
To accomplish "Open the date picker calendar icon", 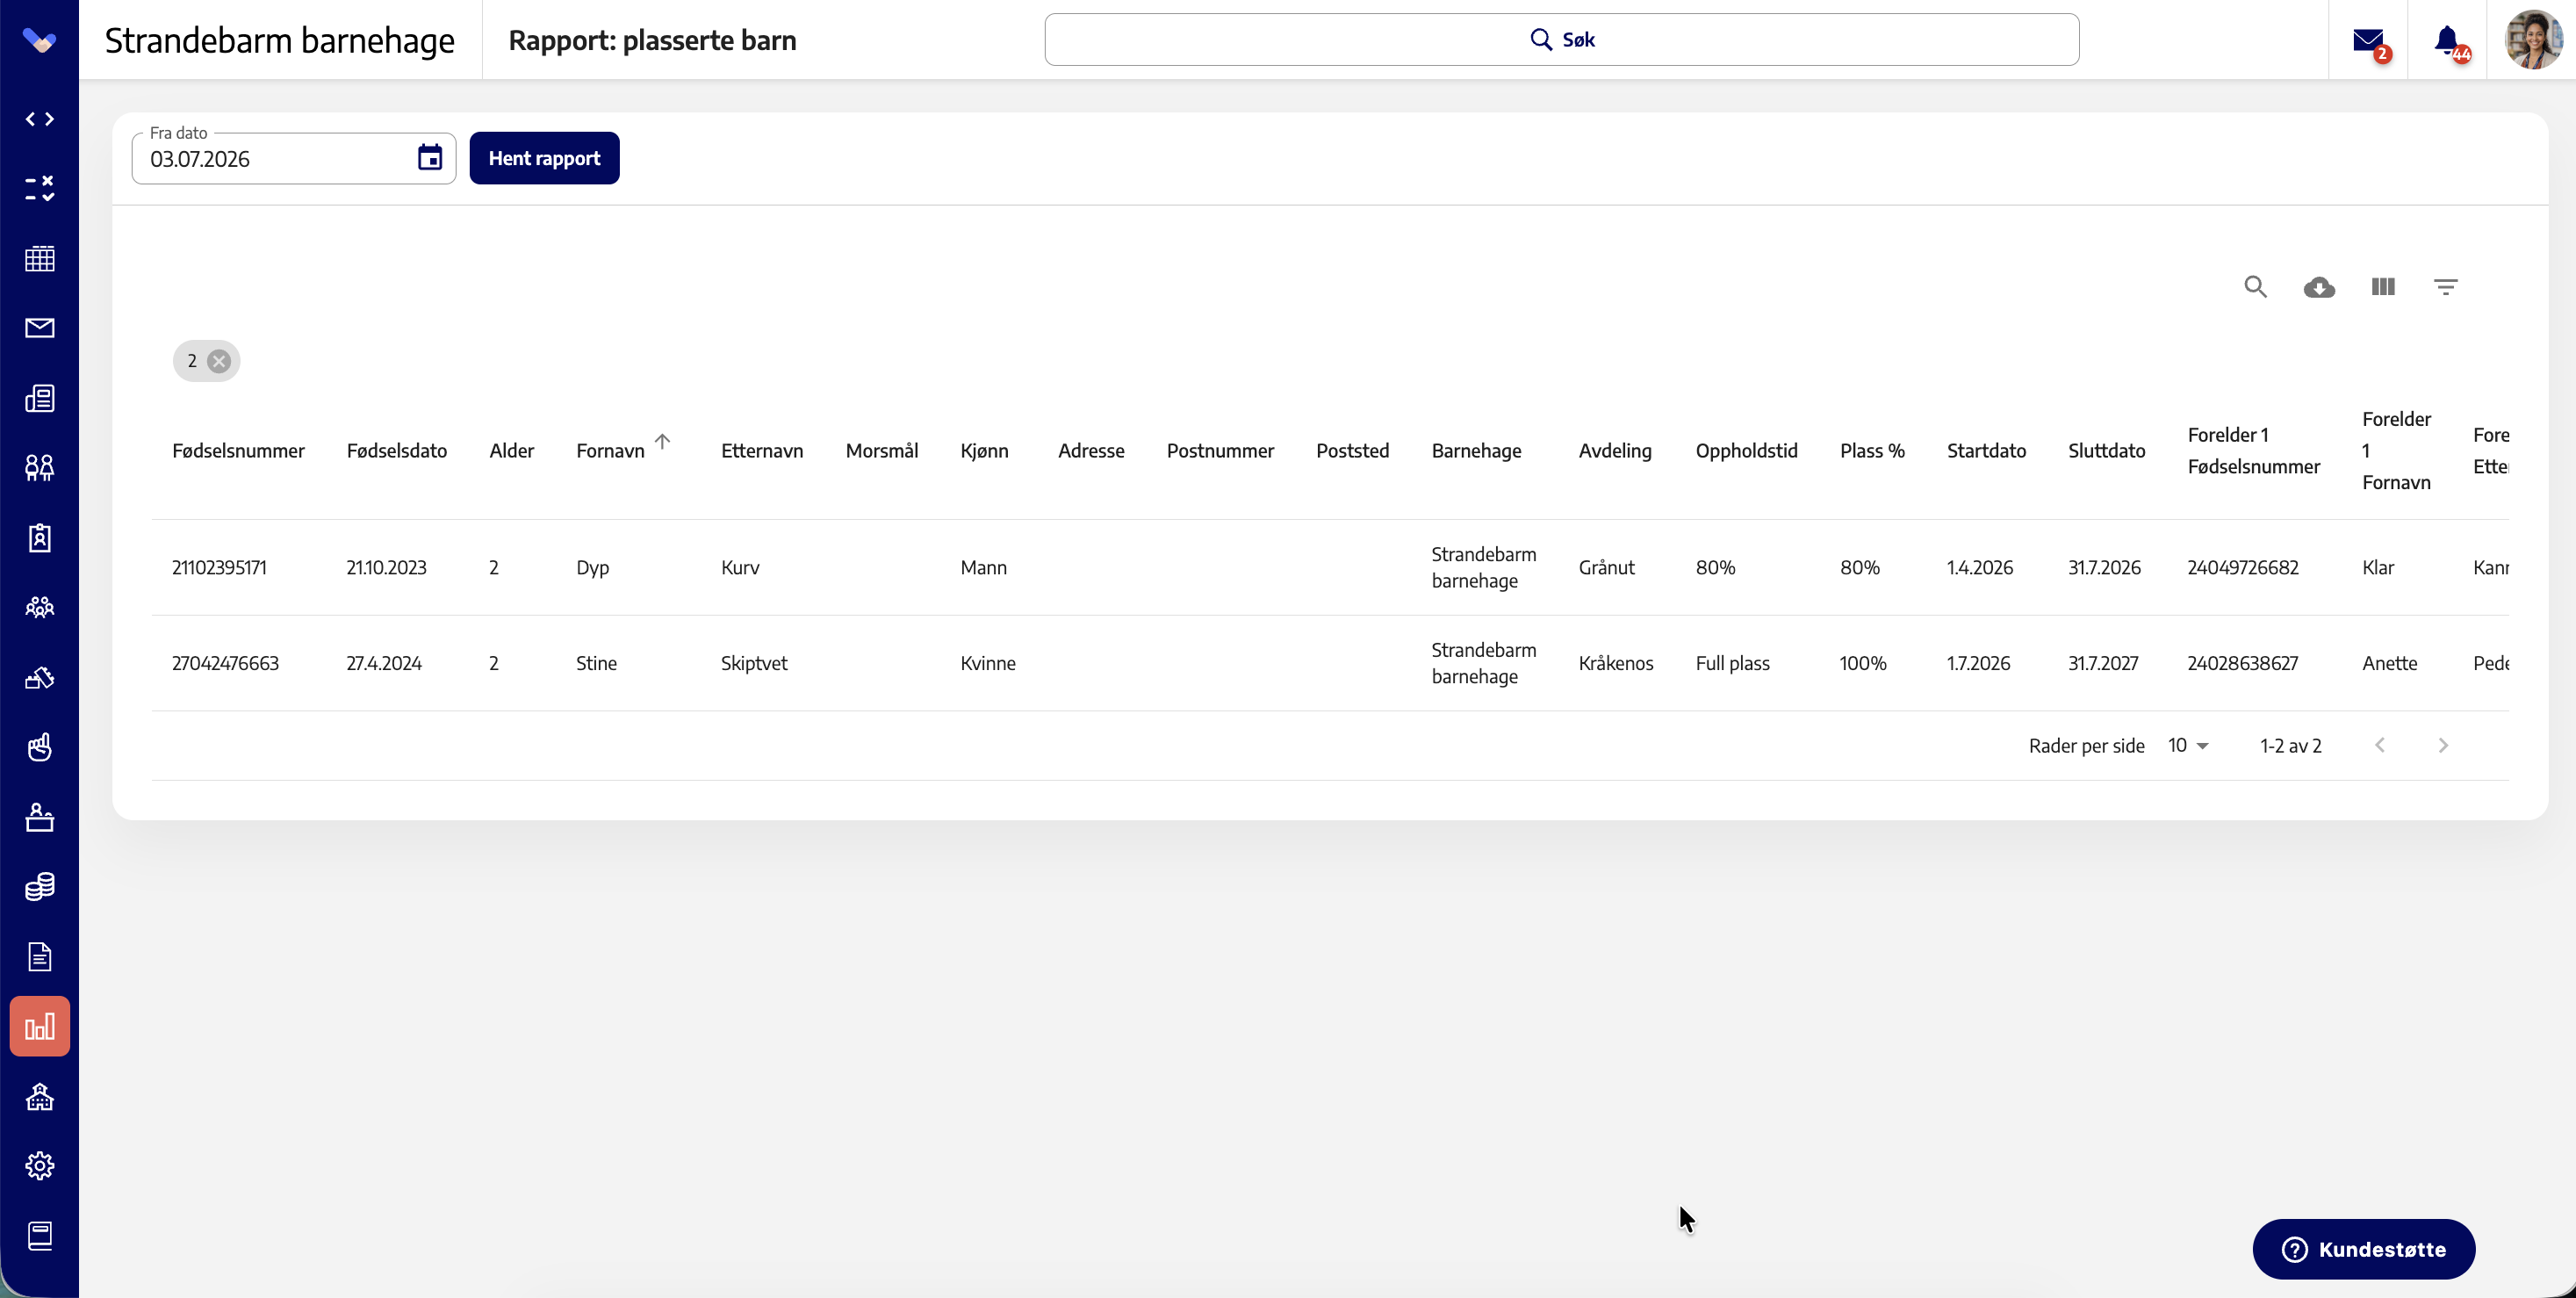I will click(430, 158).
